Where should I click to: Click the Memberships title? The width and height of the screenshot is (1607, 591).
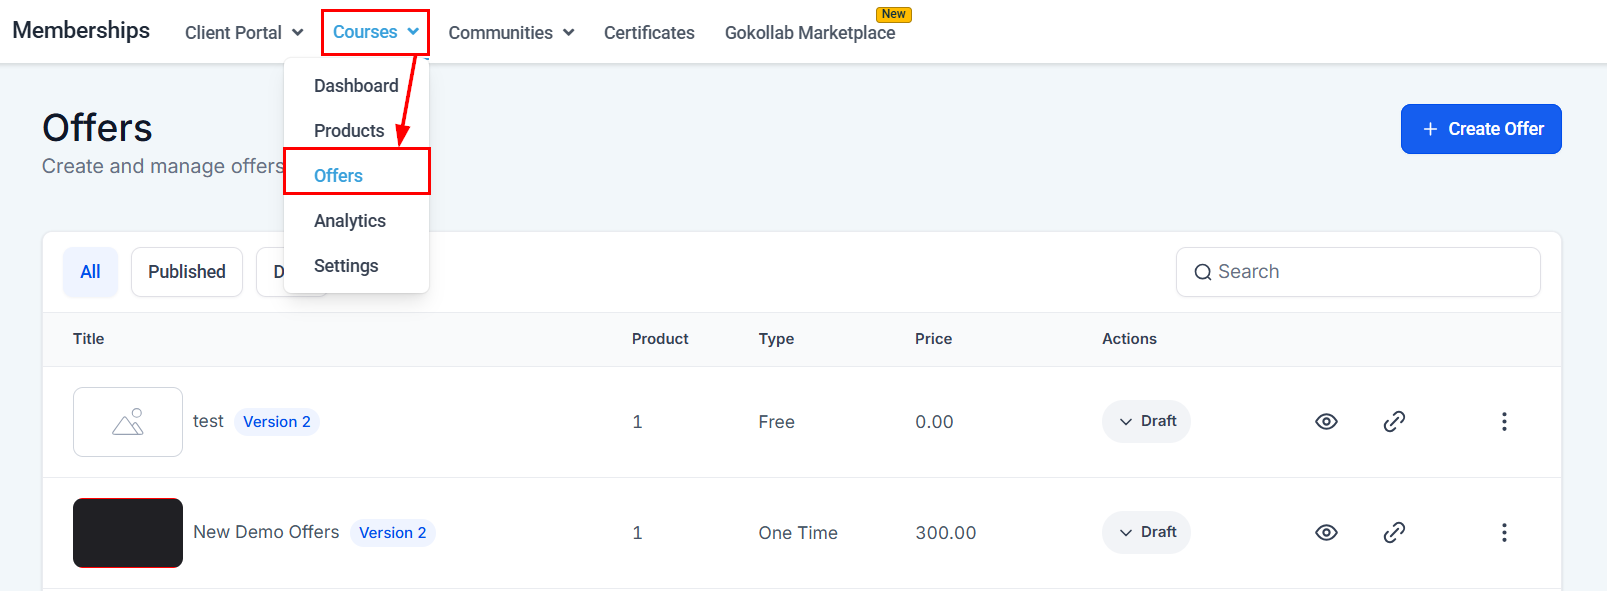(81, 30)
